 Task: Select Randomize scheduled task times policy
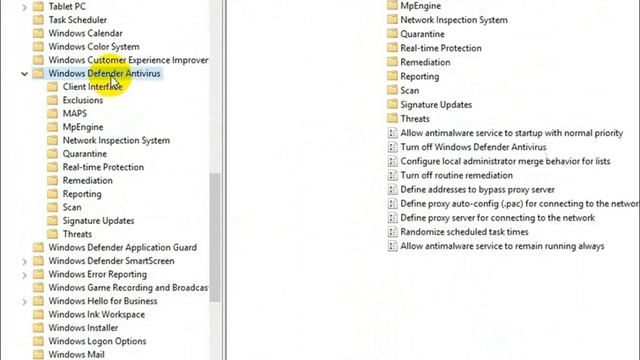(x=464, y=232)
